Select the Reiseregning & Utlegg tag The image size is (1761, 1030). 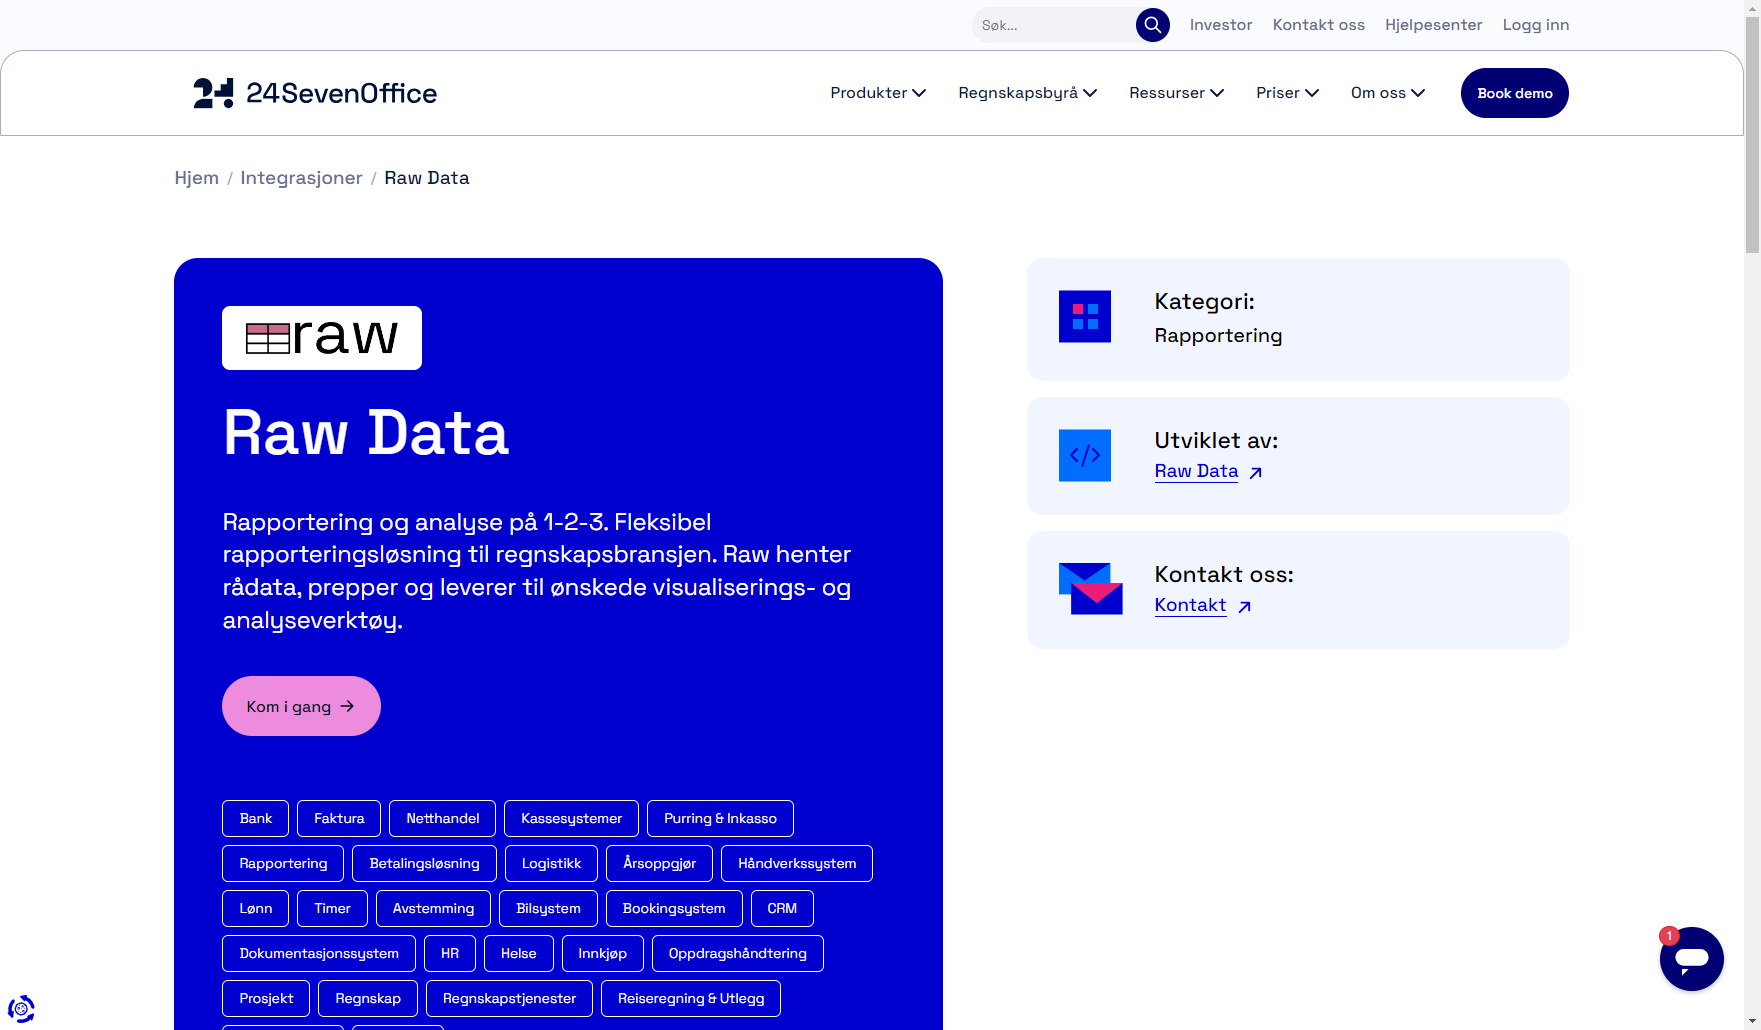pos(691,998)
